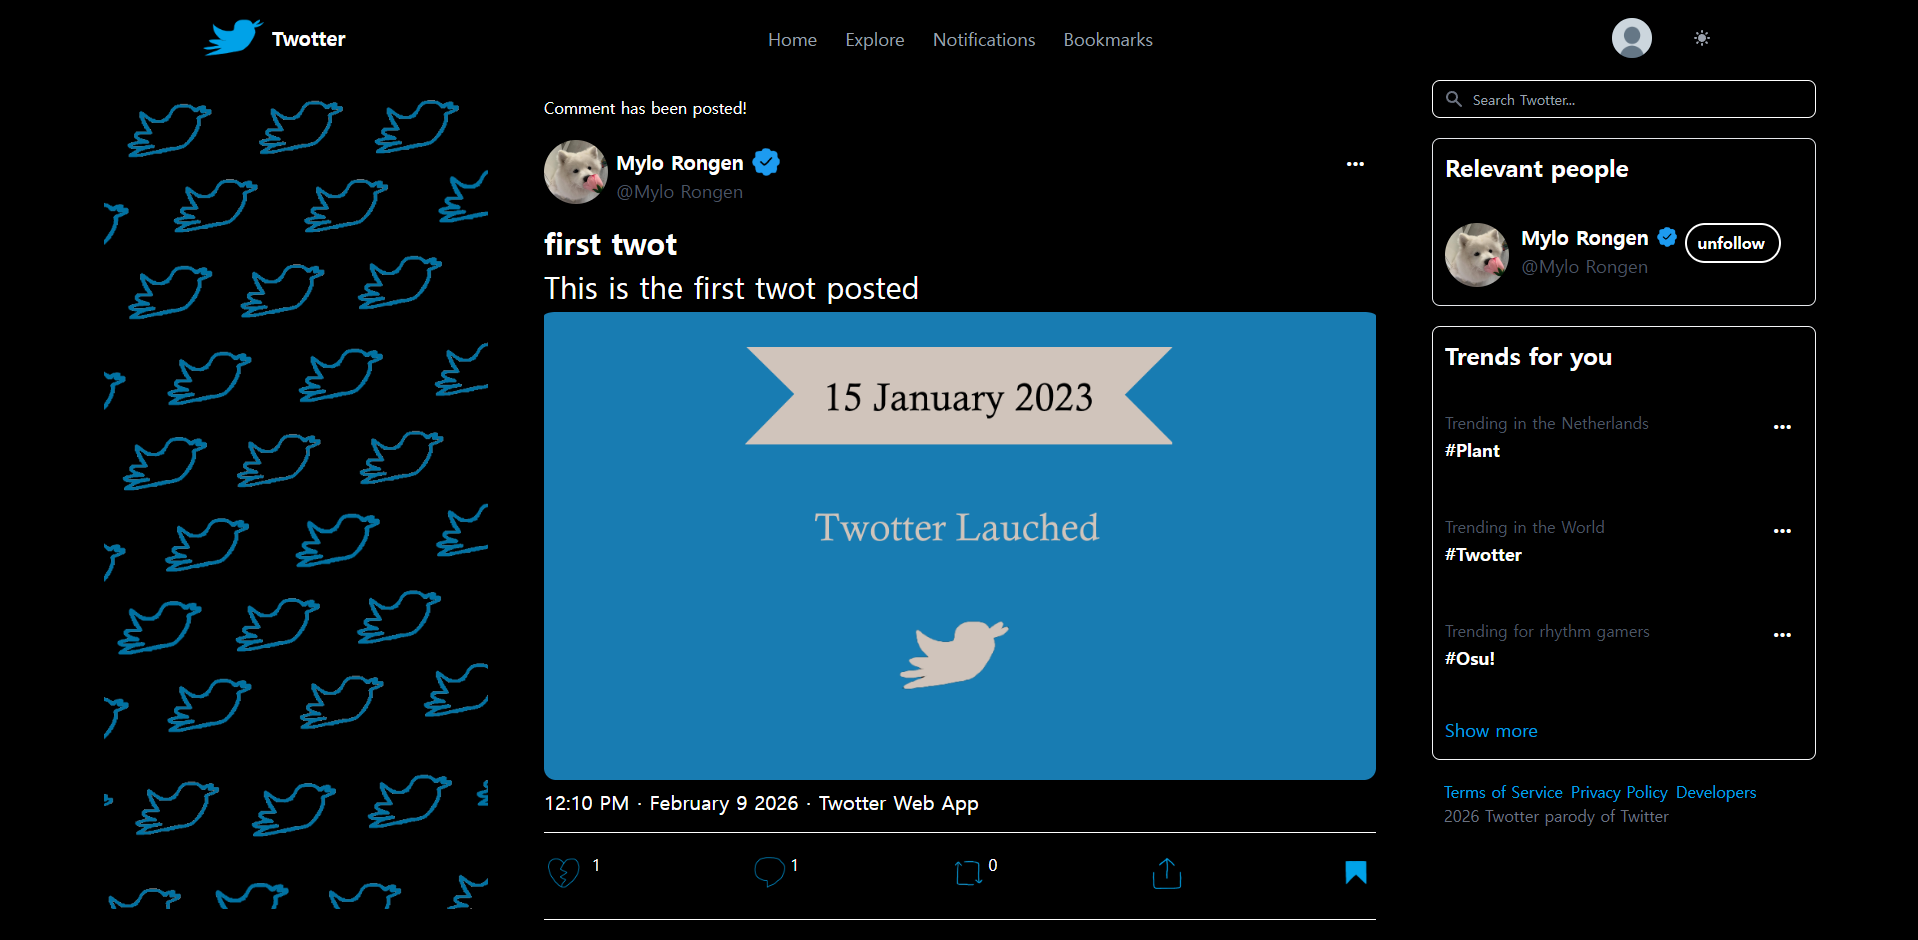Open the share icon under the post

tap(1165, 872)
